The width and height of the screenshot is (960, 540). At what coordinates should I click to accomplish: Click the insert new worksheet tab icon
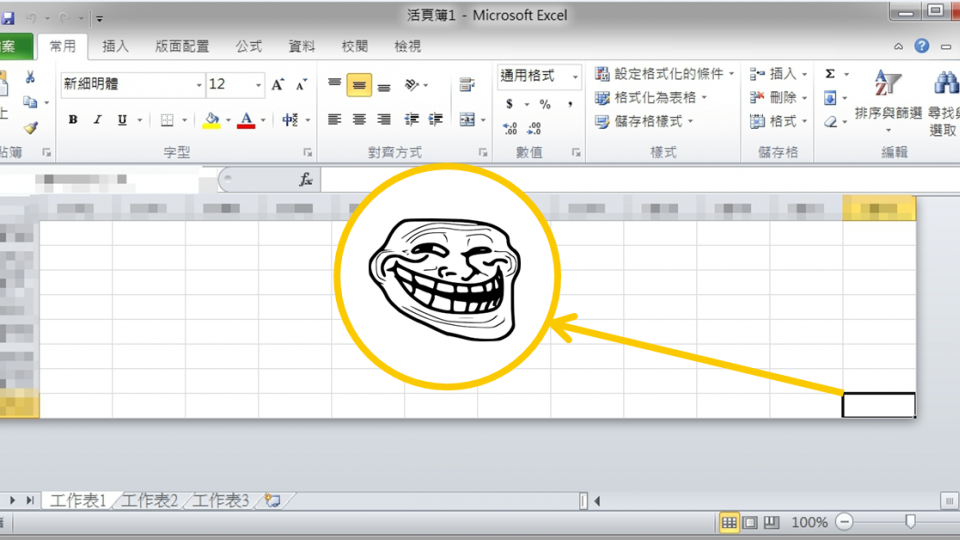[272, 500]
